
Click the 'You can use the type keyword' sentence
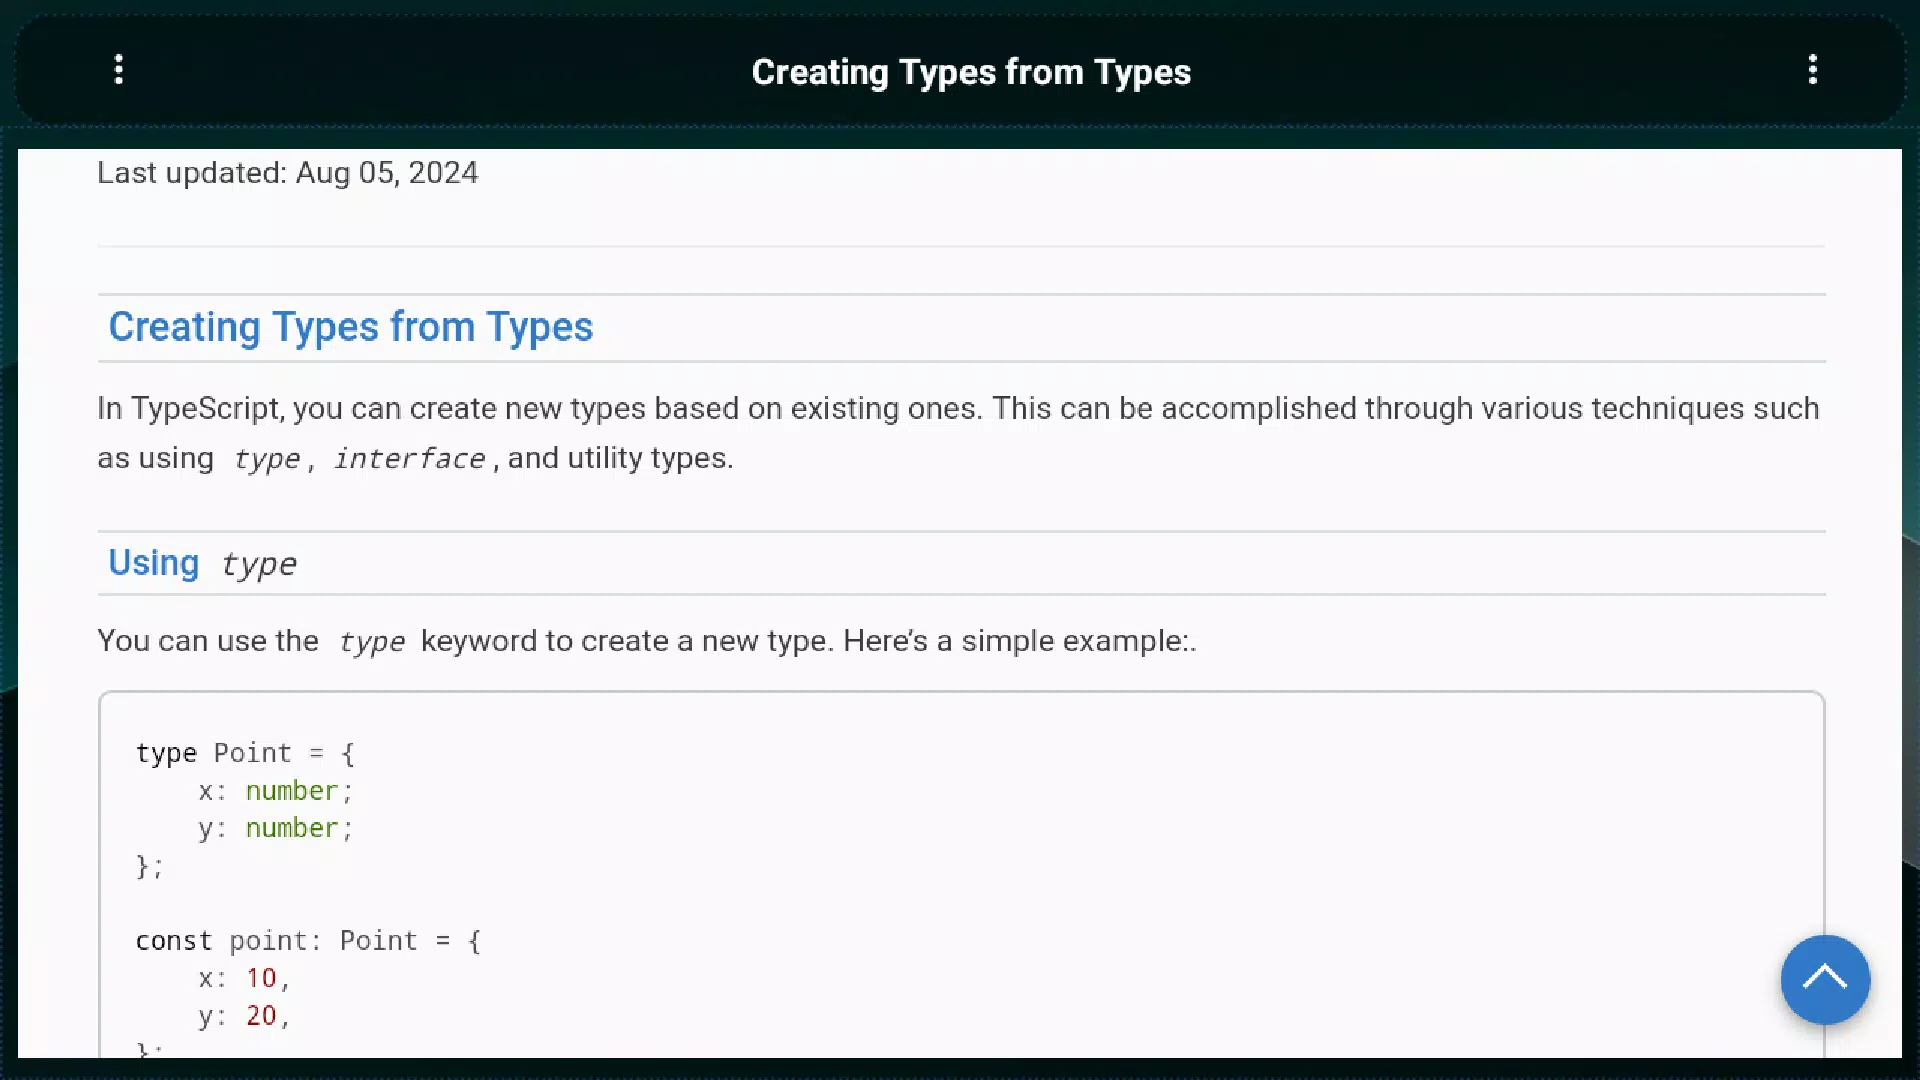(647, 641)
